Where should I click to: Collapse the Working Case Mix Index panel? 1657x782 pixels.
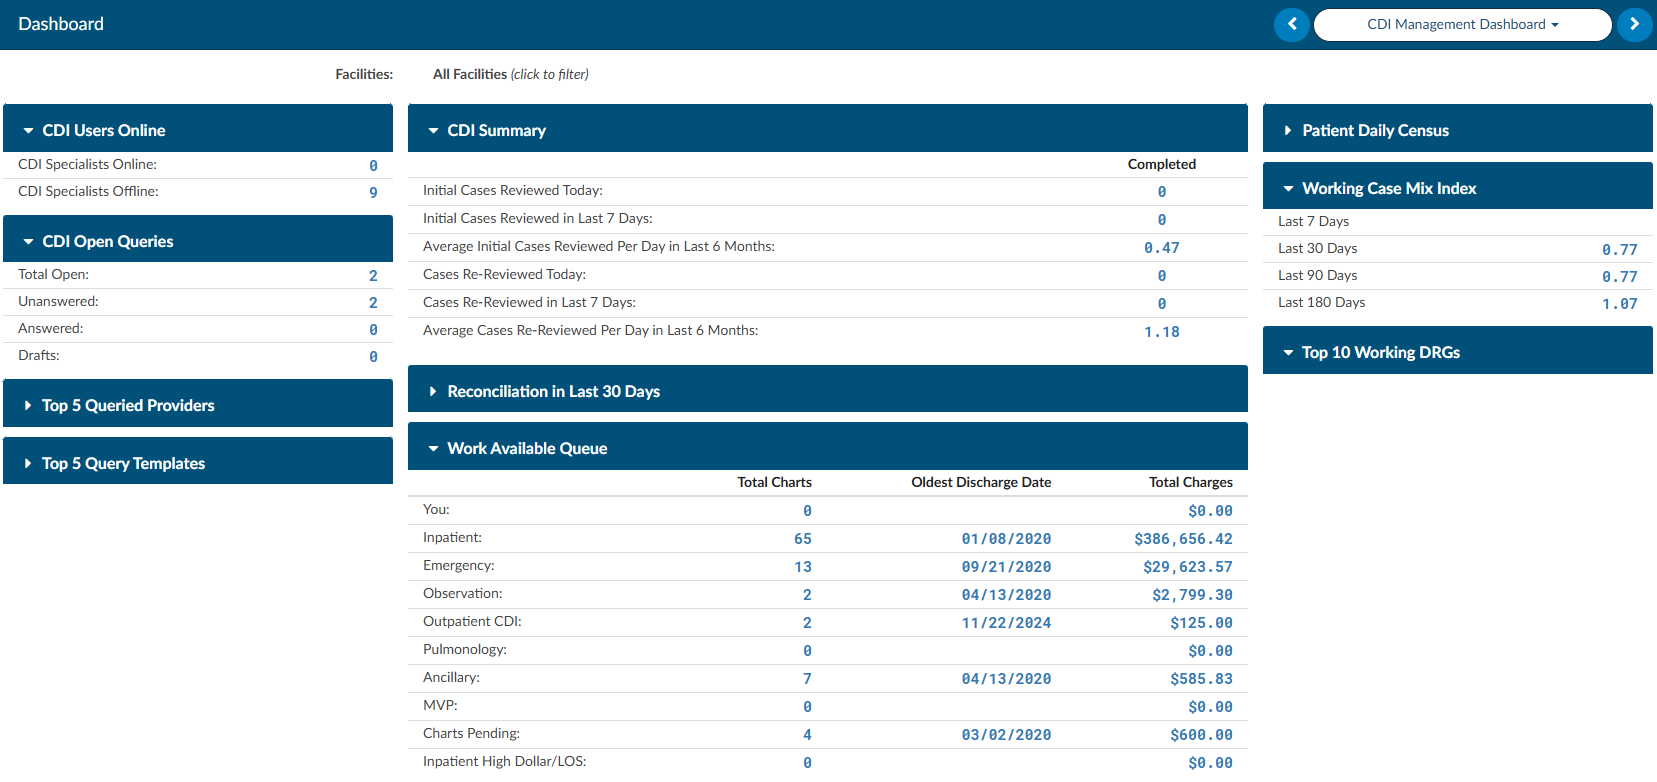[x=1458, y=188]
